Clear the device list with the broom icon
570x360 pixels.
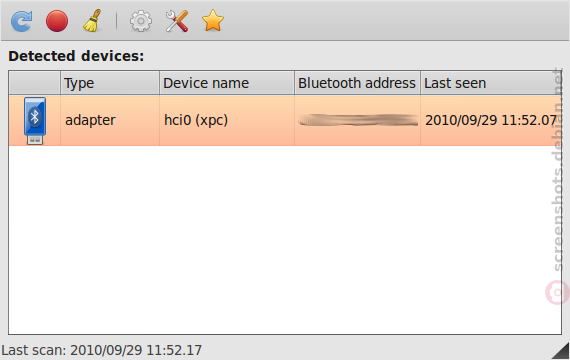point(92,21)
